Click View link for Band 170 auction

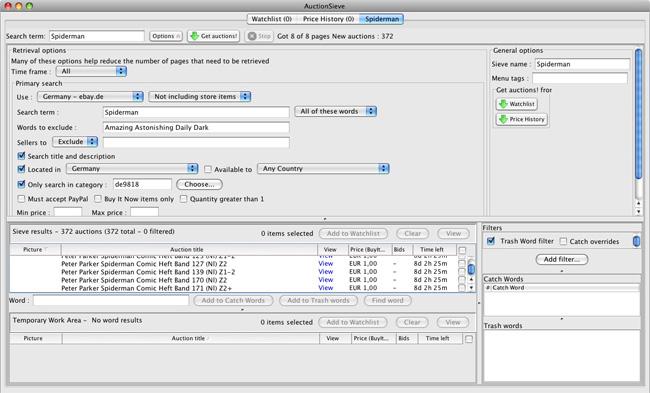click(x=325, y=280)
